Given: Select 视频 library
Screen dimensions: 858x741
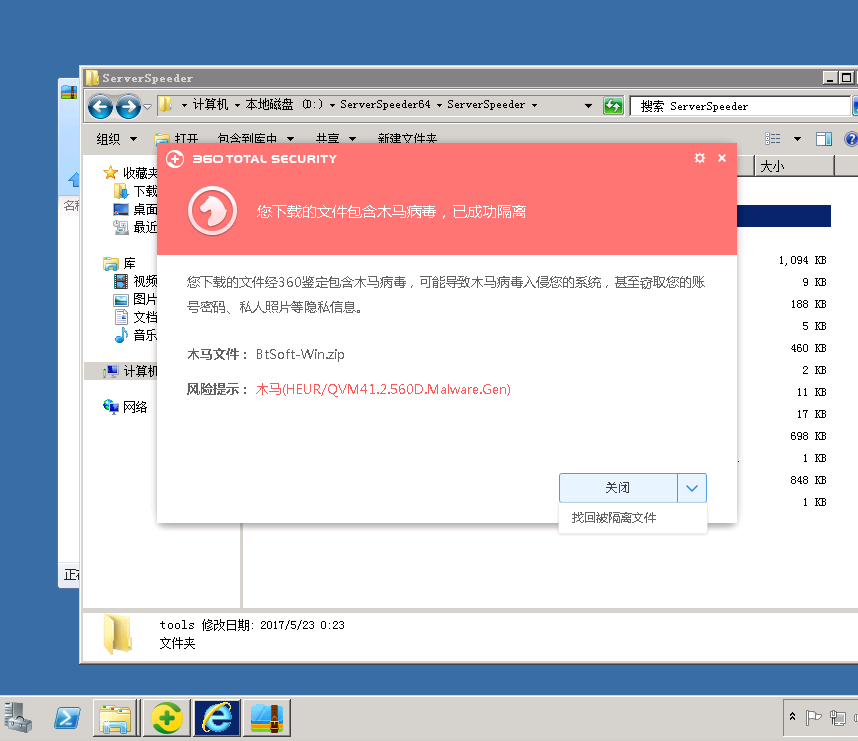Looking at the screenshot, I should [x=136, y=281].
